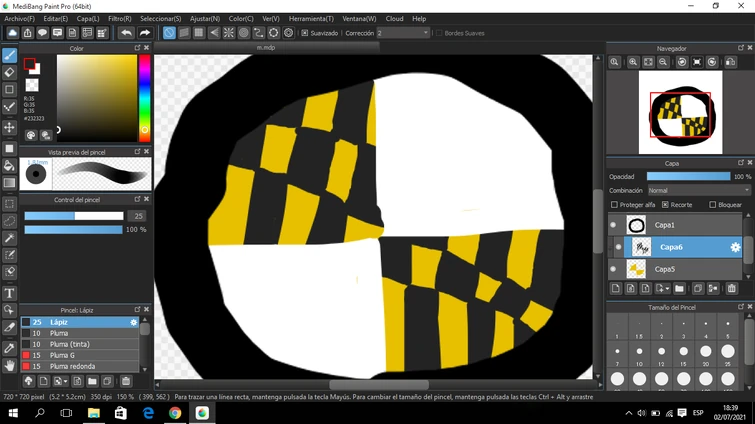Select the Bucket fill tool
755x424 pixels.
coord(10,166)
